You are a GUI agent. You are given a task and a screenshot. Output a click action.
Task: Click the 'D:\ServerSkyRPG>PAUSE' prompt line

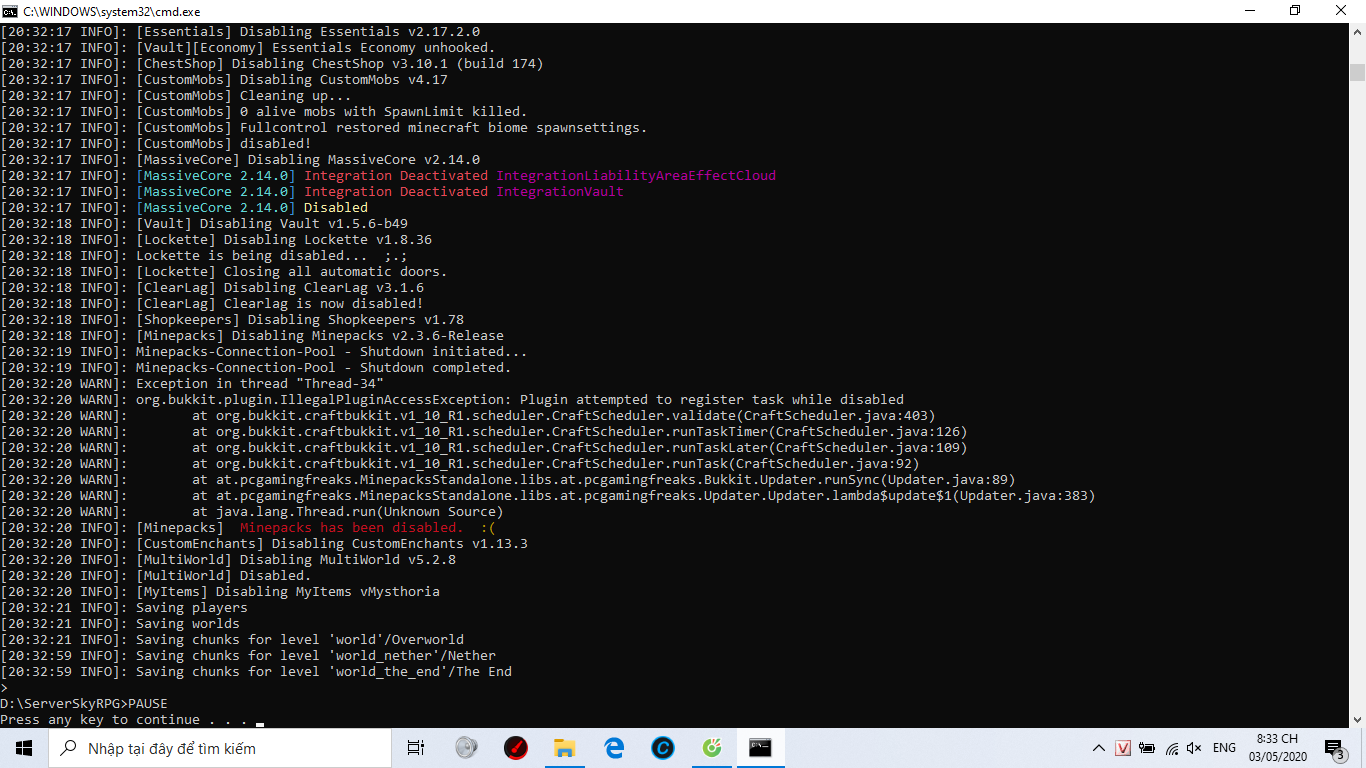point(84,703)
